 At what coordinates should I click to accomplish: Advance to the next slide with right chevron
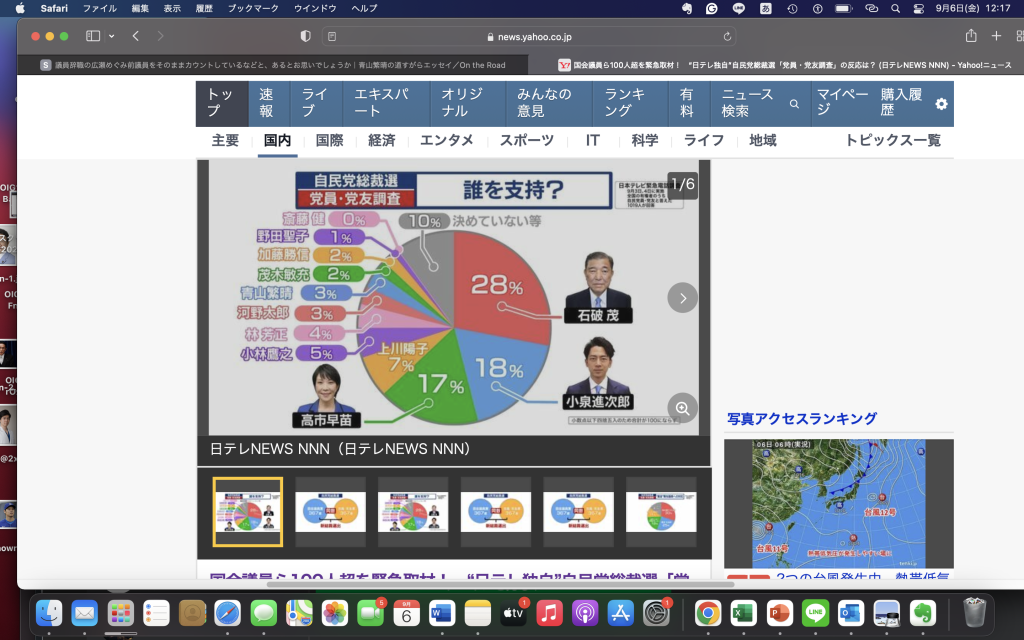683,297
